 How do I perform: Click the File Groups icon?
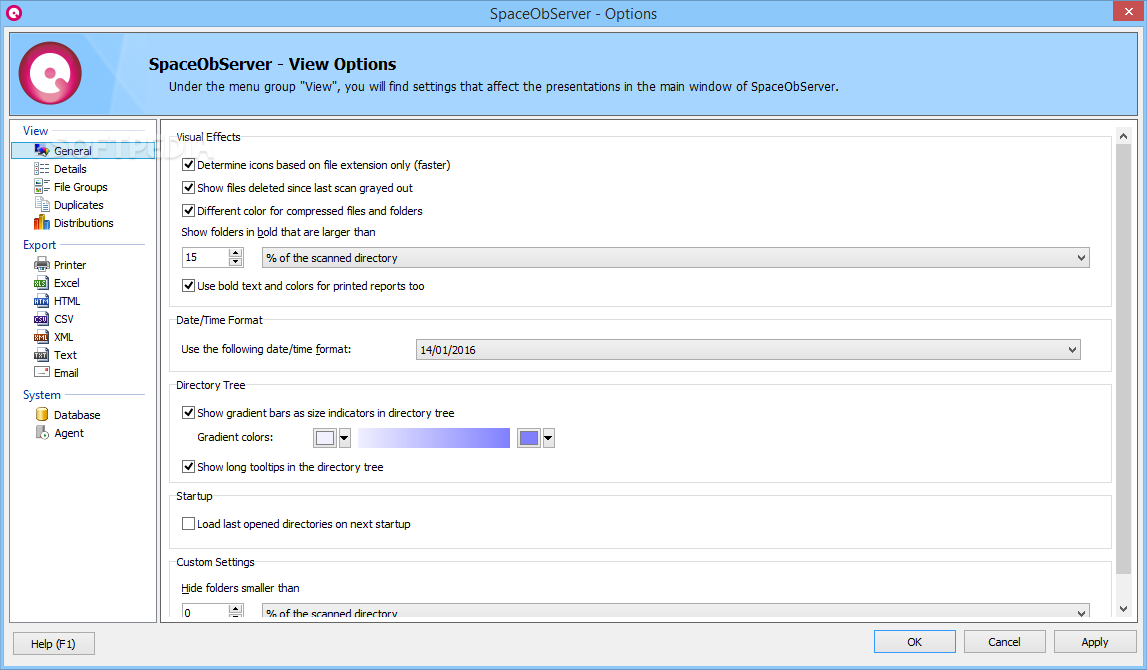pyautogui.click(x=42, y=187)
